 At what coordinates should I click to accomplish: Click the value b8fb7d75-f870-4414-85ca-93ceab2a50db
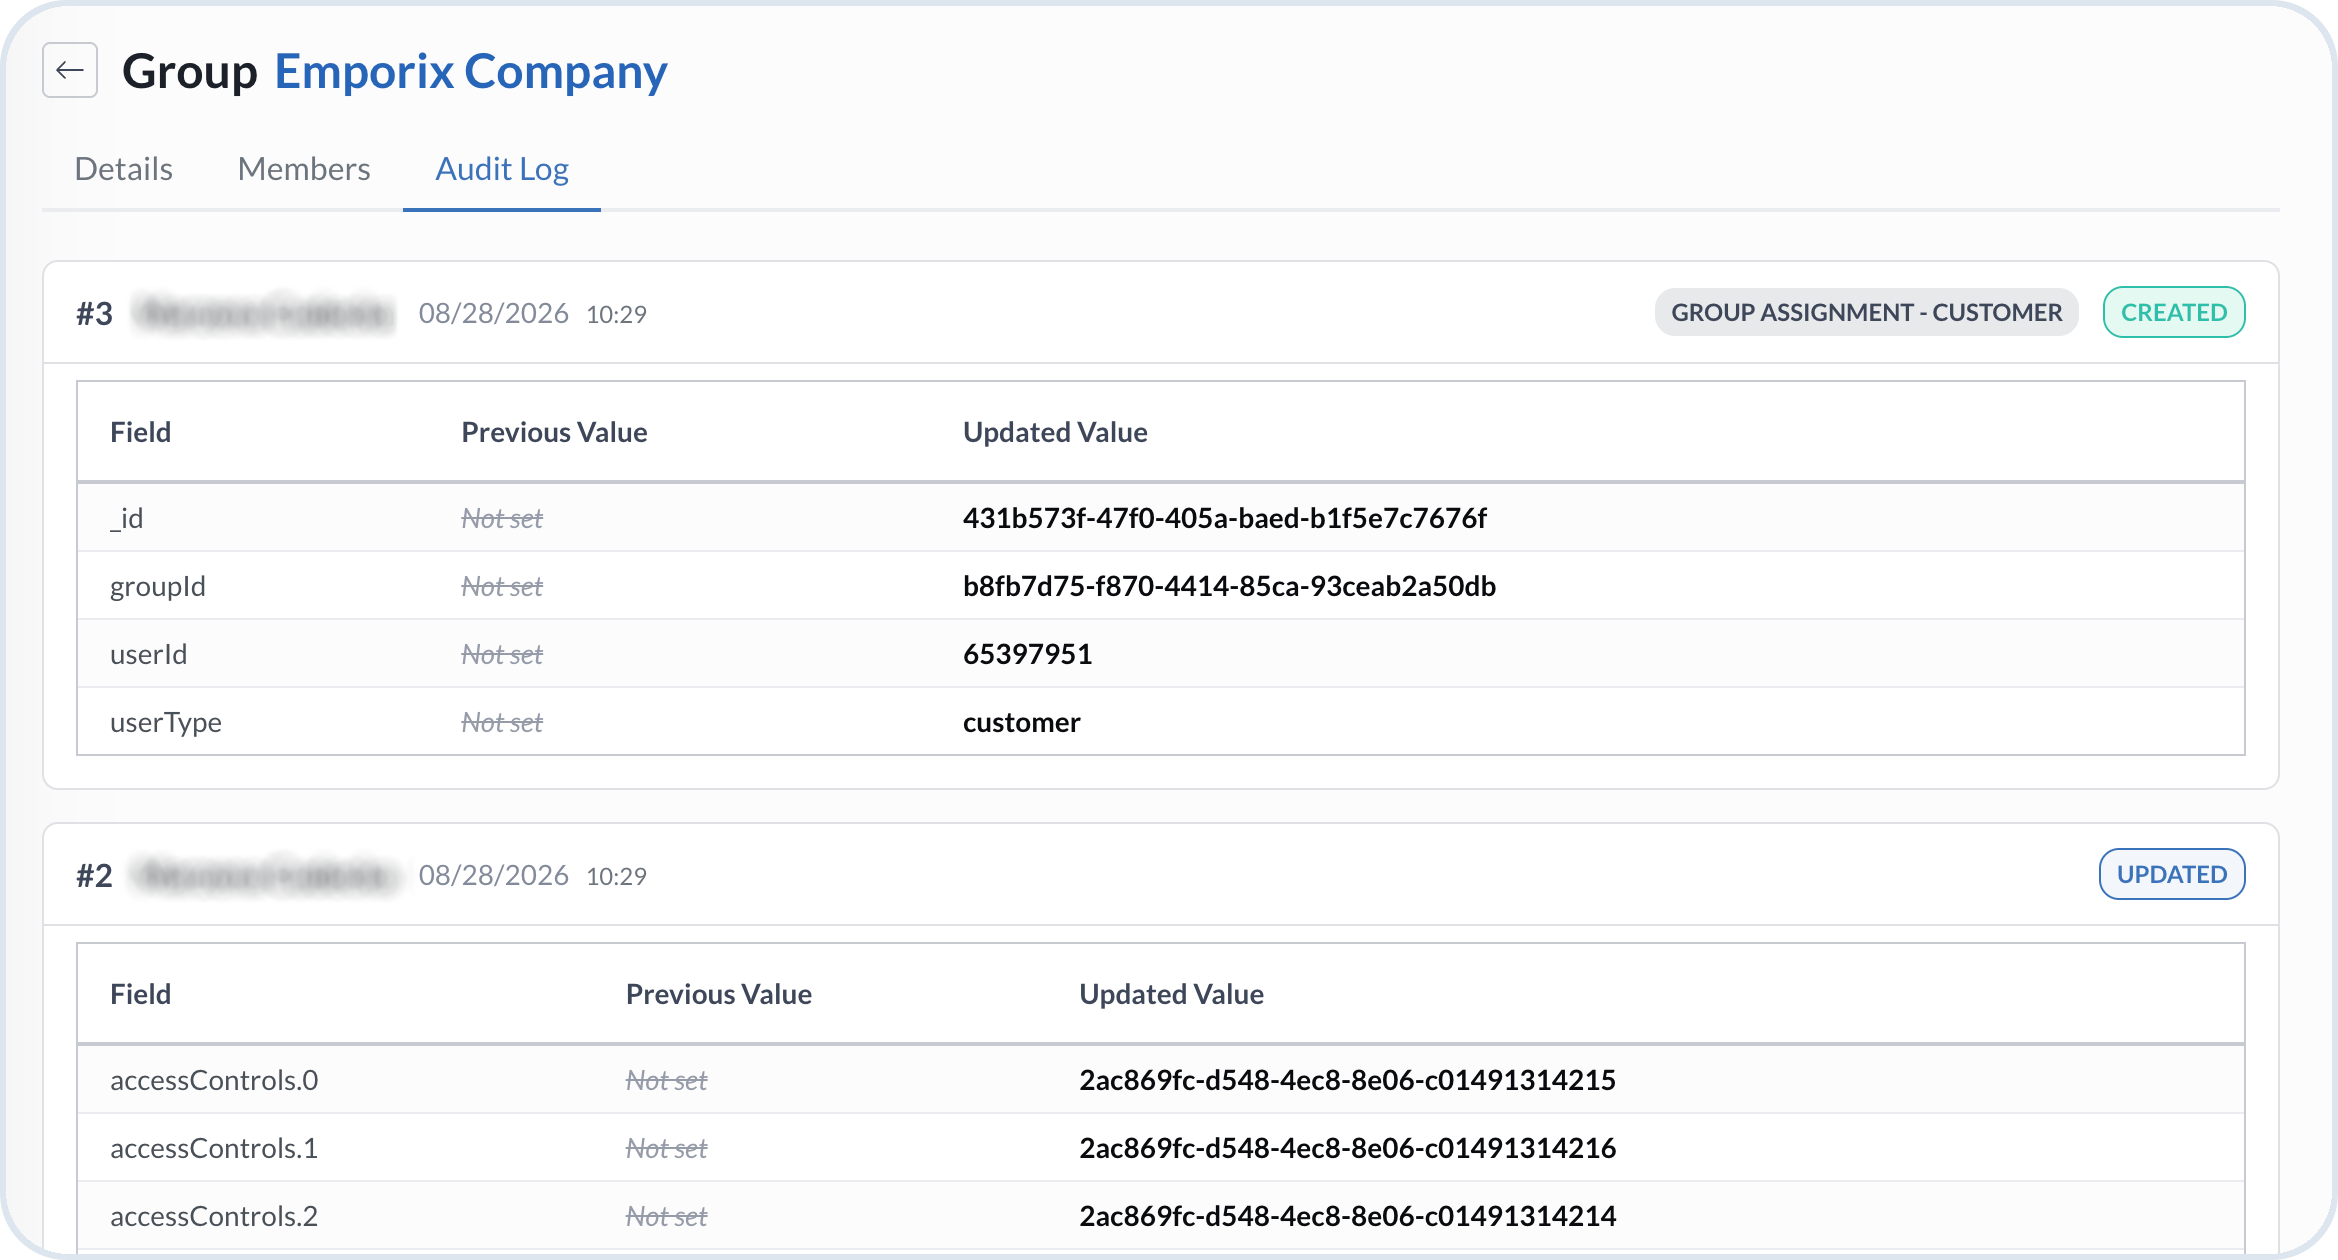point(1229,586)
